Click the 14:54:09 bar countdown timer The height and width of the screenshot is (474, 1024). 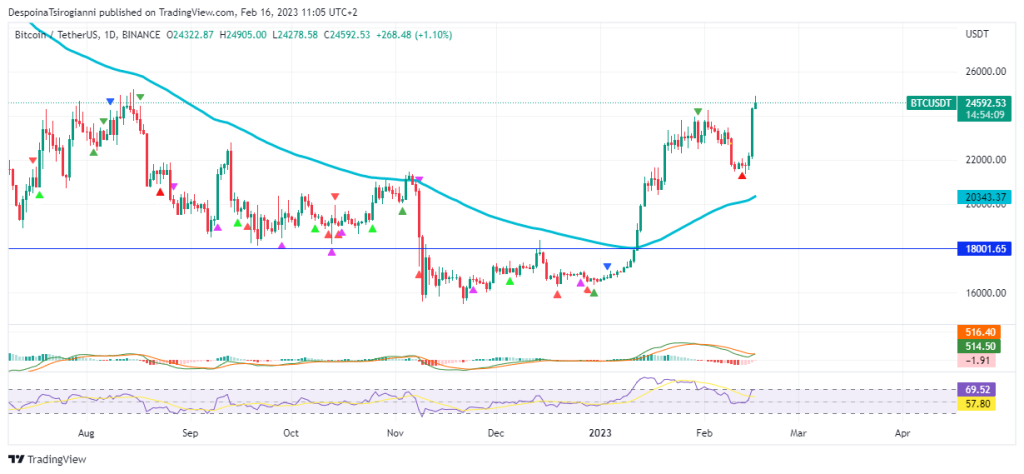point(985,115)
